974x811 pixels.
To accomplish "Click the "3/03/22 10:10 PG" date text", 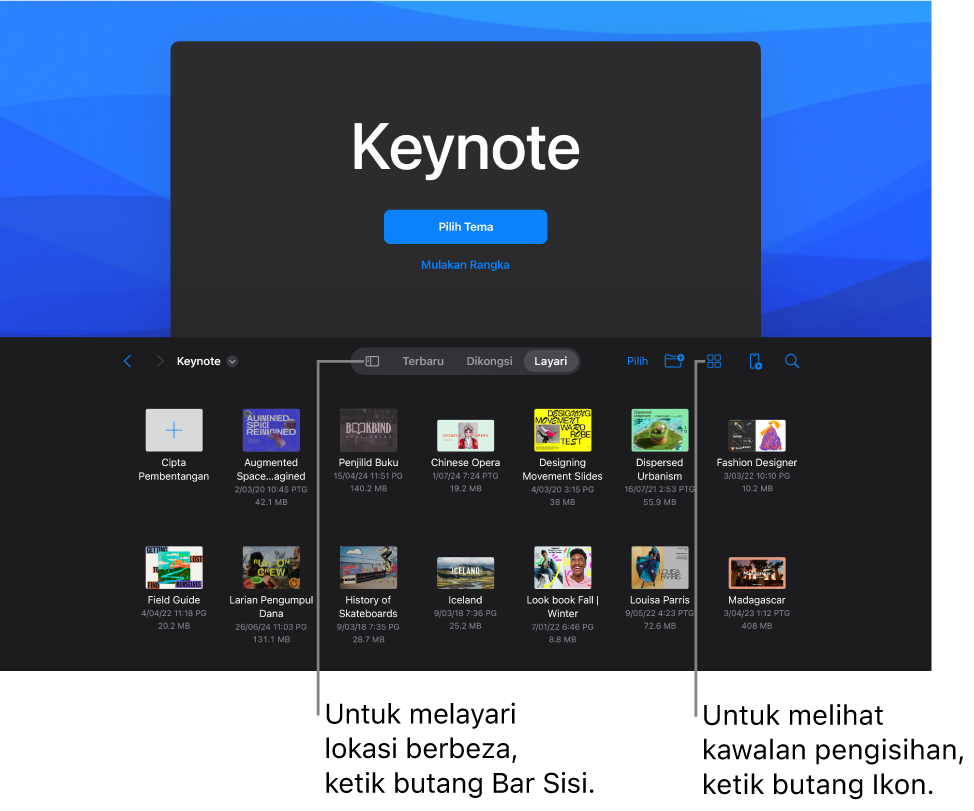I will 757,476.
